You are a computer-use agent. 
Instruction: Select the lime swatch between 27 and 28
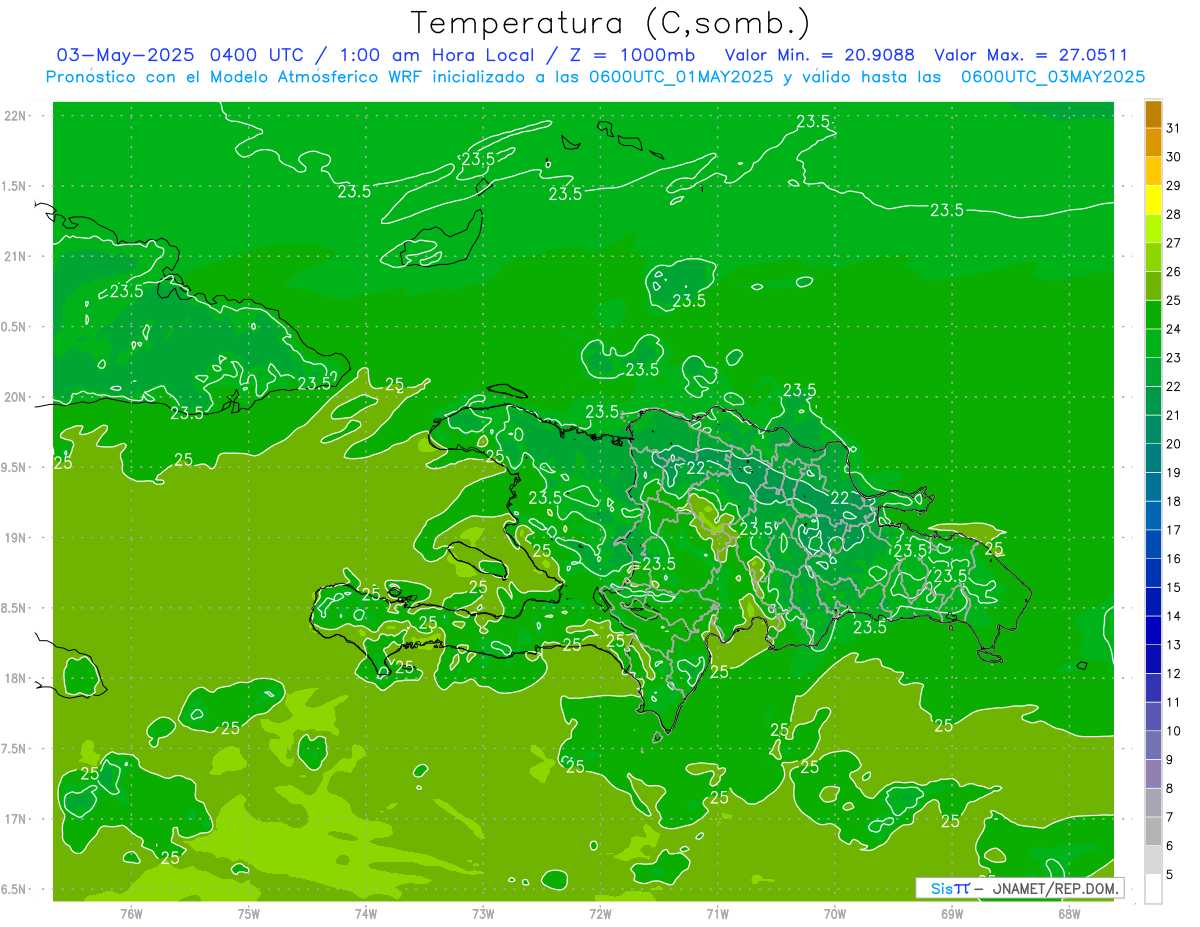(x=1153, y=229)
